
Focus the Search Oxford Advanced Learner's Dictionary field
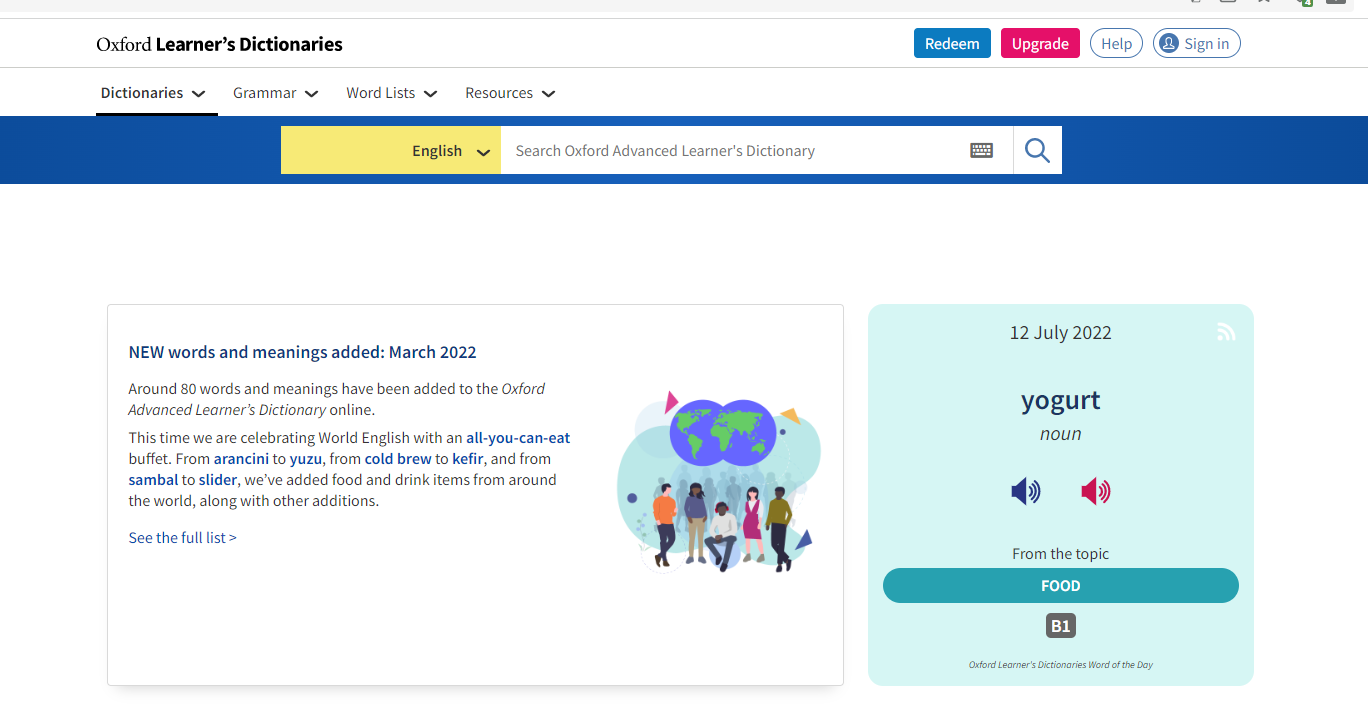[x=735, y=150]
